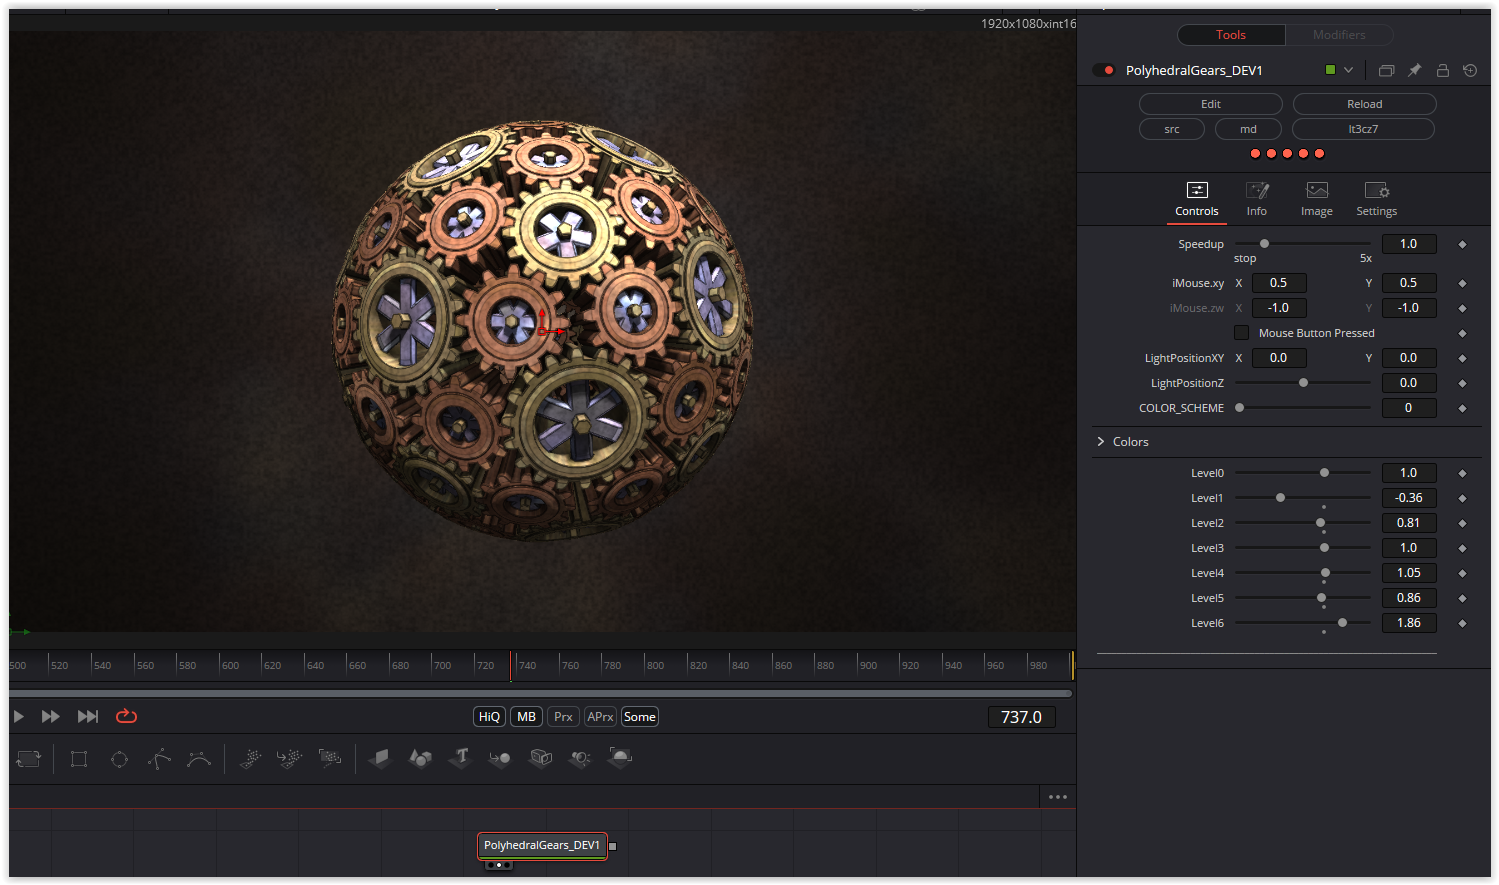
Task: Click the src button
Action: [1172, 129]
